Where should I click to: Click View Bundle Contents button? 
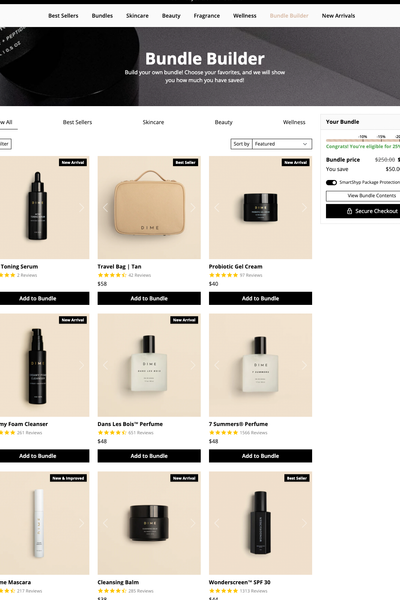pyautogui.click(x=363, y=196)
